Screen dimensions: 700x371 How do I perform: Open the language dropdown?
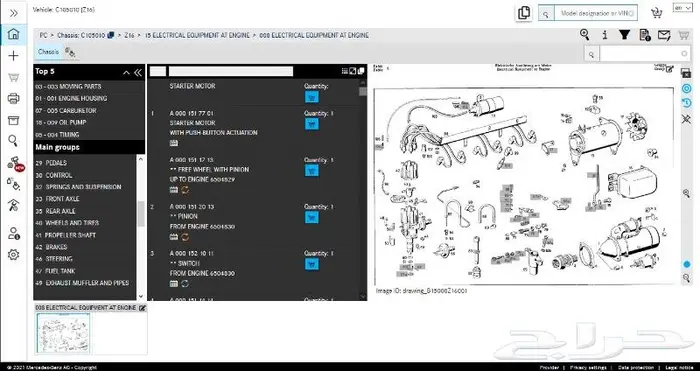coord(683,8)
